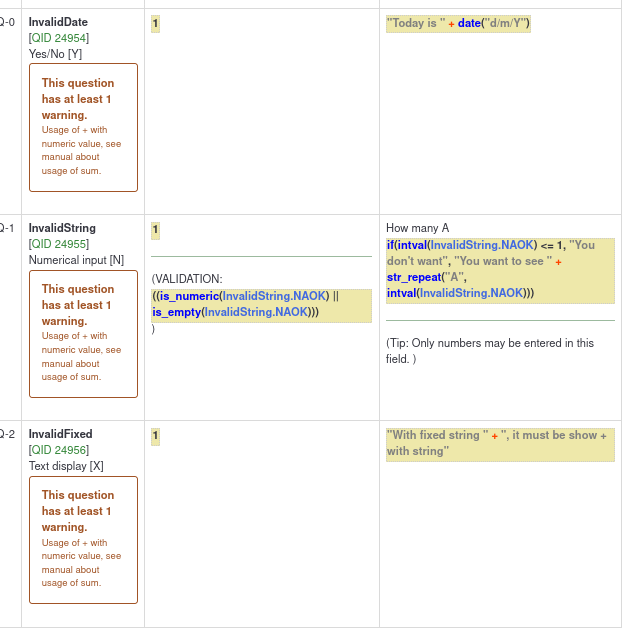Viewport: 625px width, 636px height.
Task: Open the QID 24955 link
Action: tap(59, 244)
